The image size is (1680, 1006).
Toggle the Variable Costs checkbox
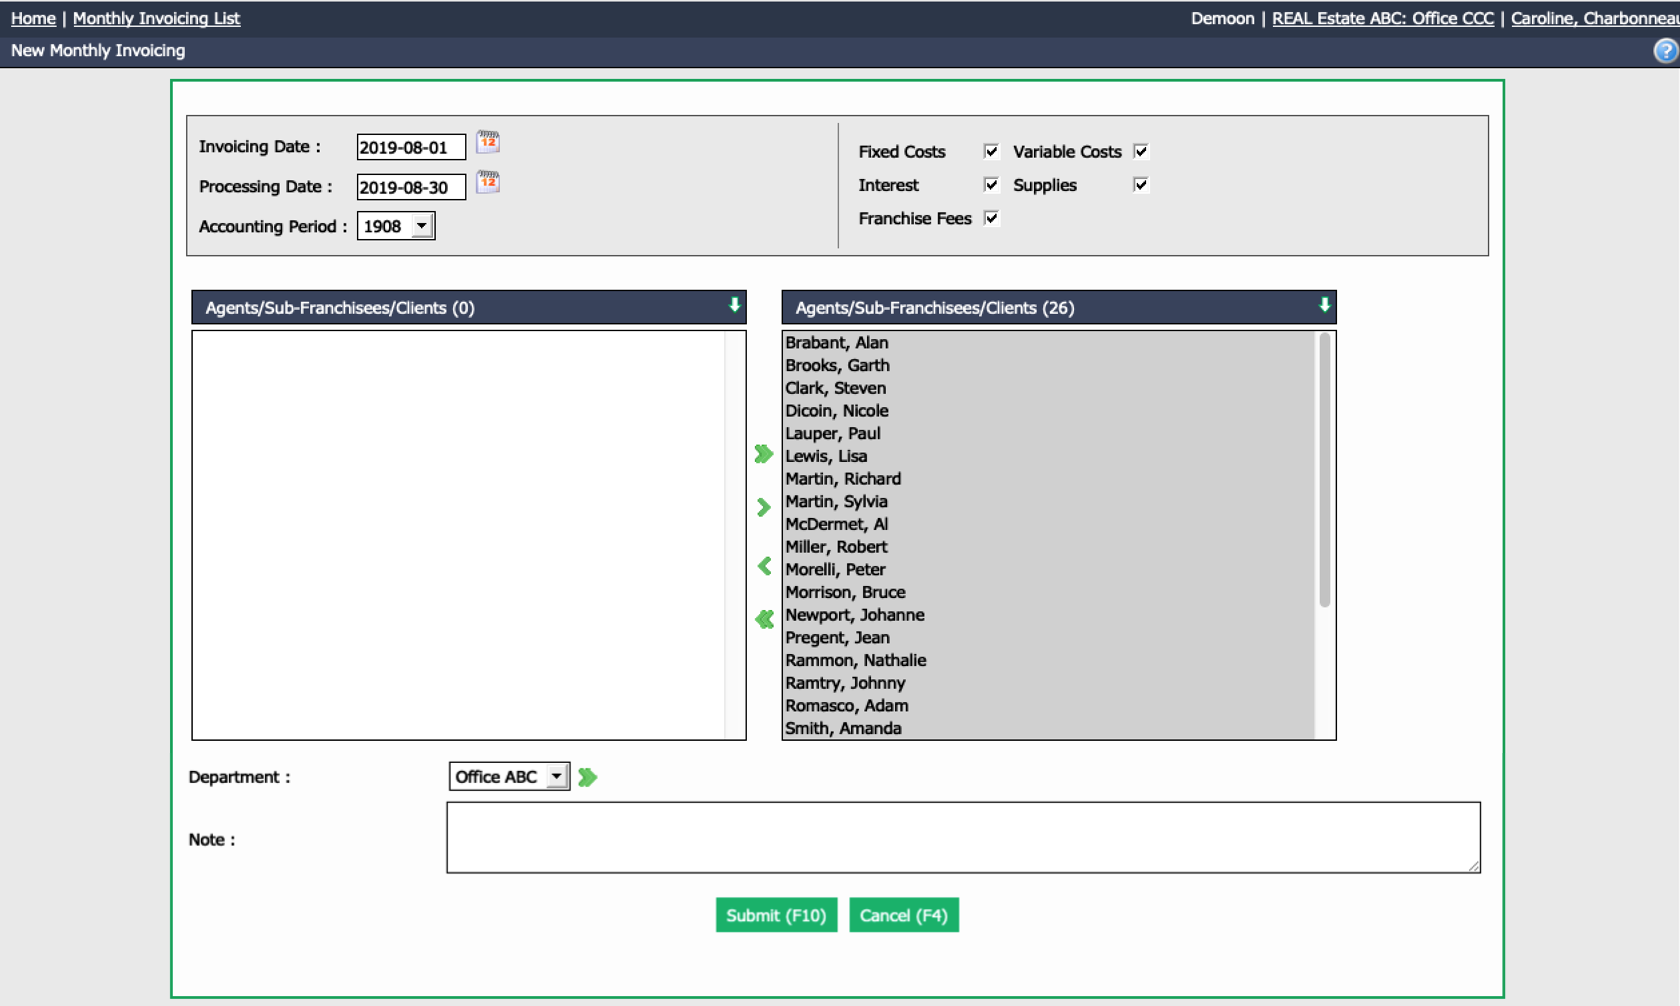[x=1141, y=151]
